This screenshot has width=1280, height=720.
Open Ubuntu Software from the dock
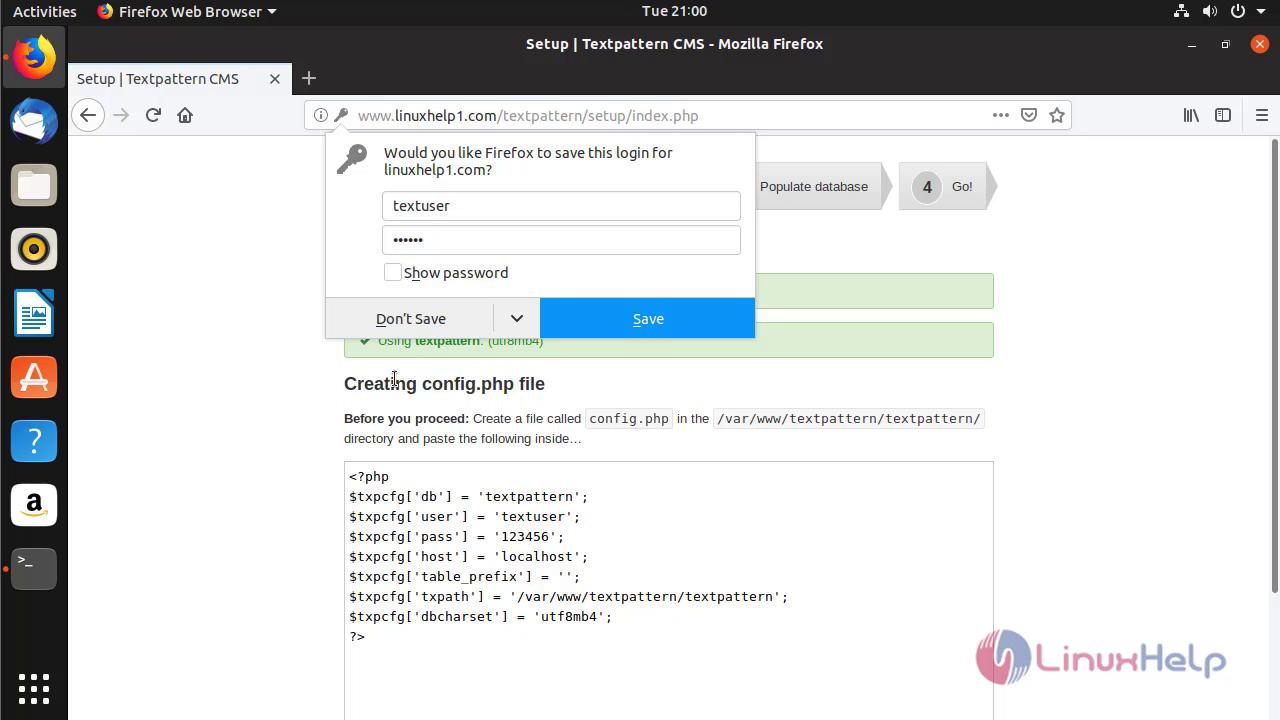click(x=34, y=377)
